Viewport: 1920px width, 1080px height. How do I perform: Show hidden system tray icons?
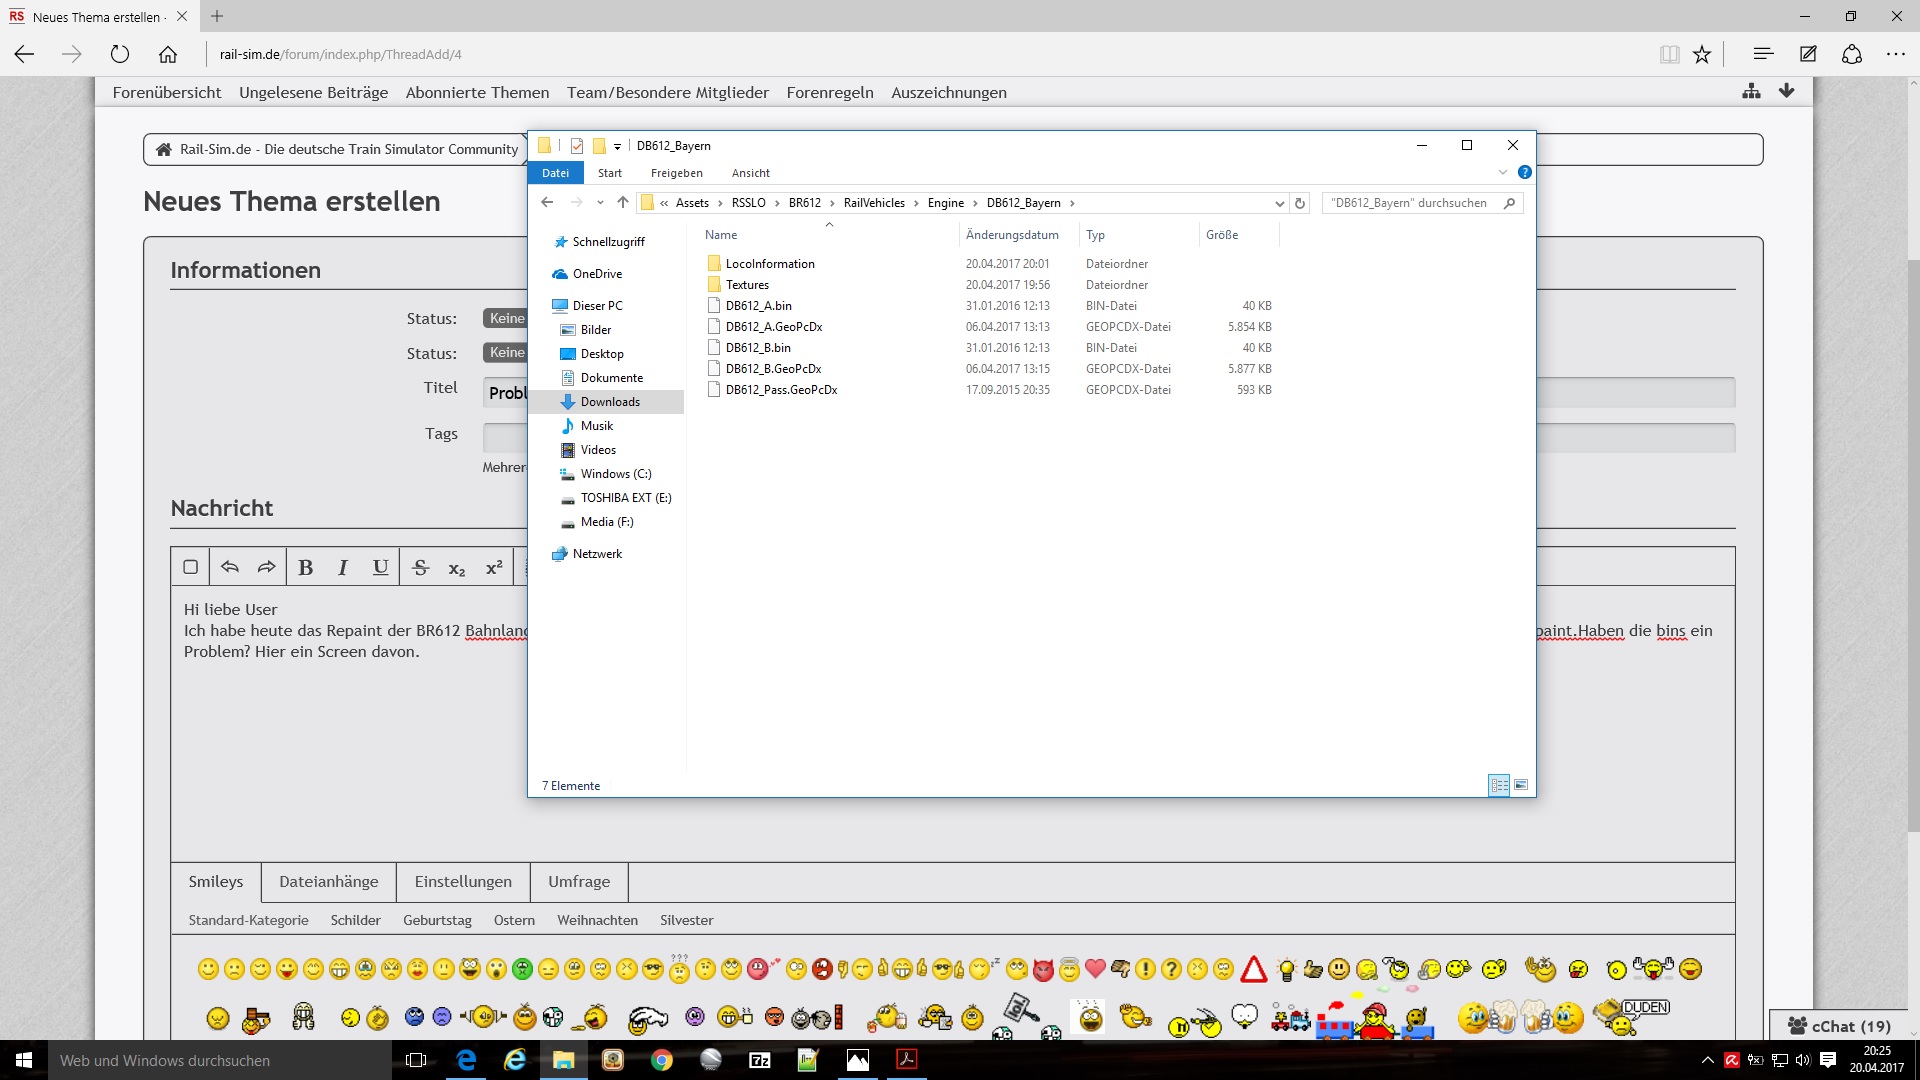(x=1707, y=1060)
